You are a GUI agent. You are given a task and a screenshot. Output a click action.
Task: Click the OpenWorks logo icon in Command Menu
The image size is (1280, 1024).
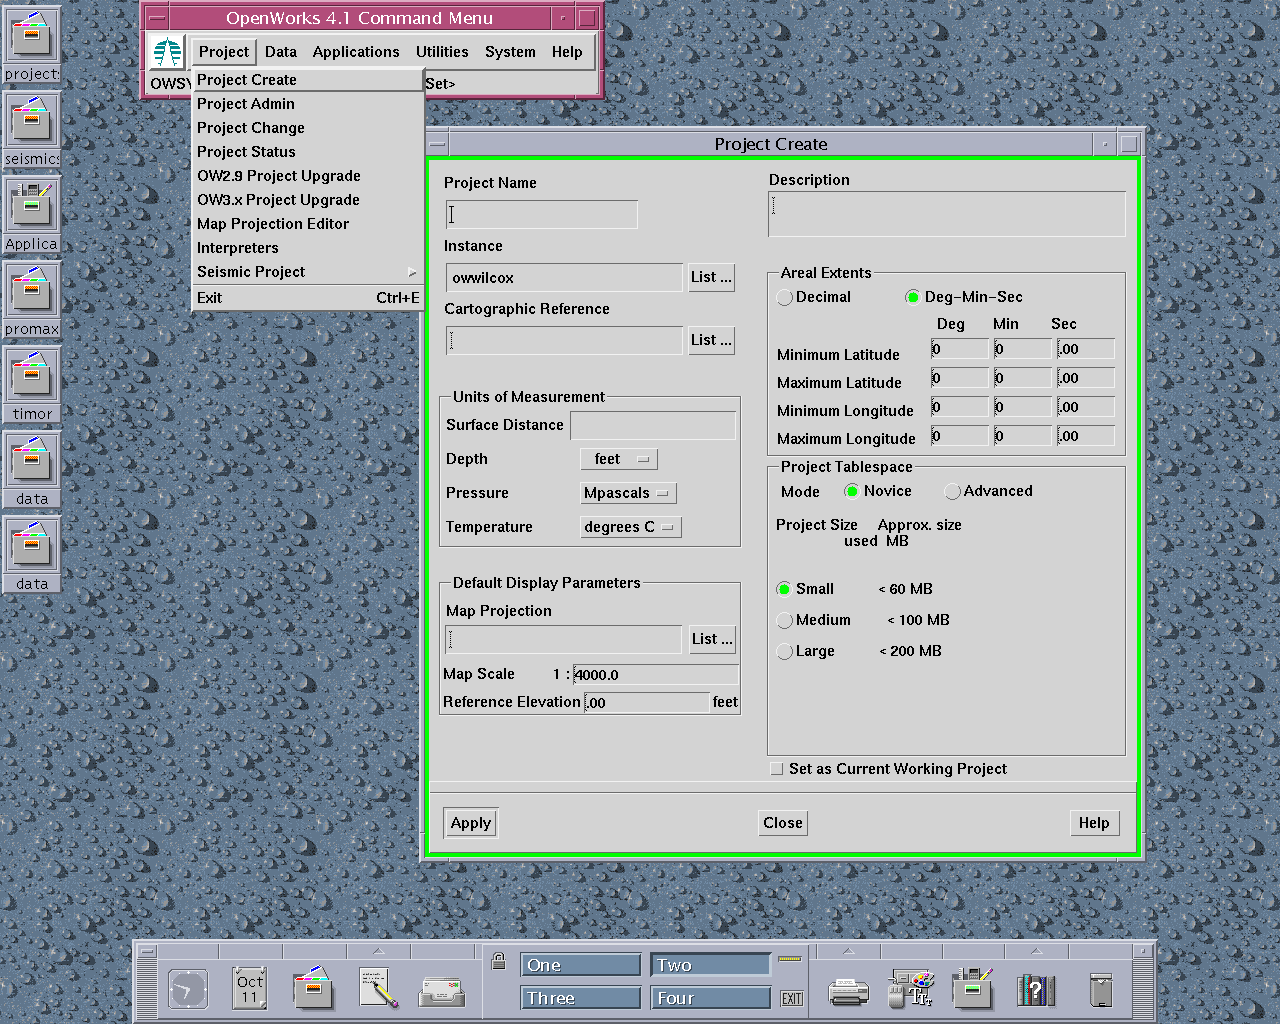tap(167, 52)
